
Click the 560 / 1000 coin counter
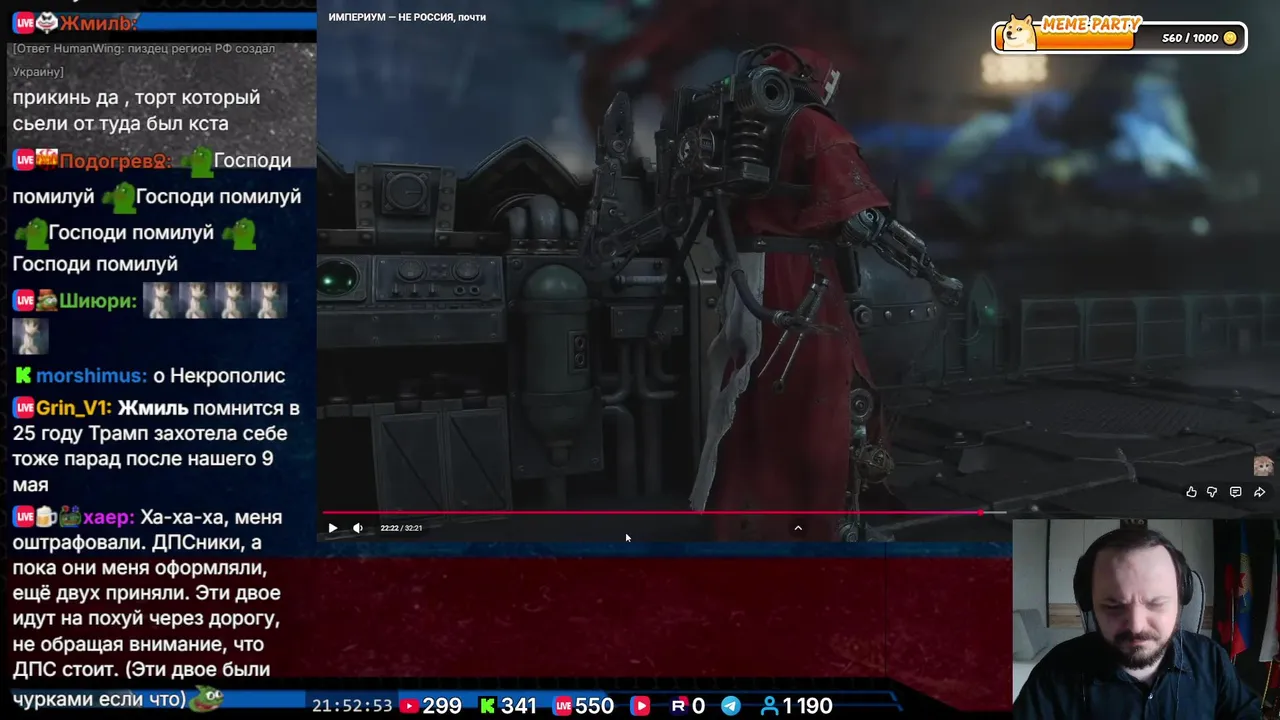(x=1190, y=38)
